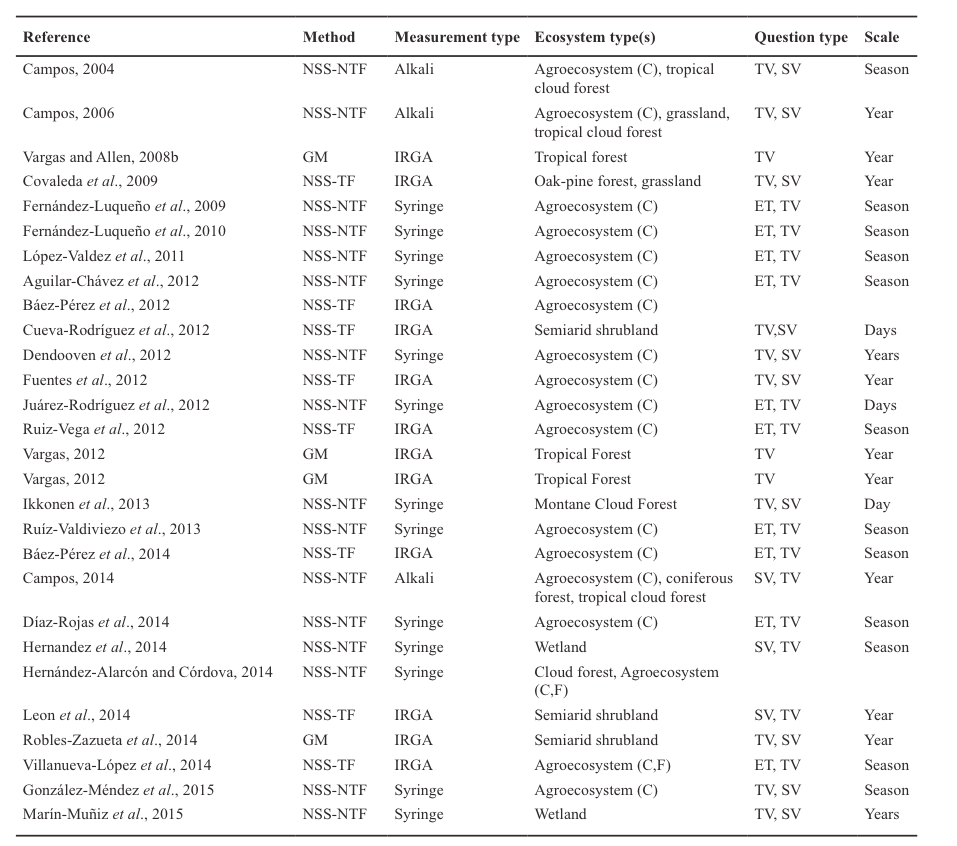Open the Ikkonen et al., 2013 reference
The width and height of the screenshot is (957, 846).
(x=85, y=504)
